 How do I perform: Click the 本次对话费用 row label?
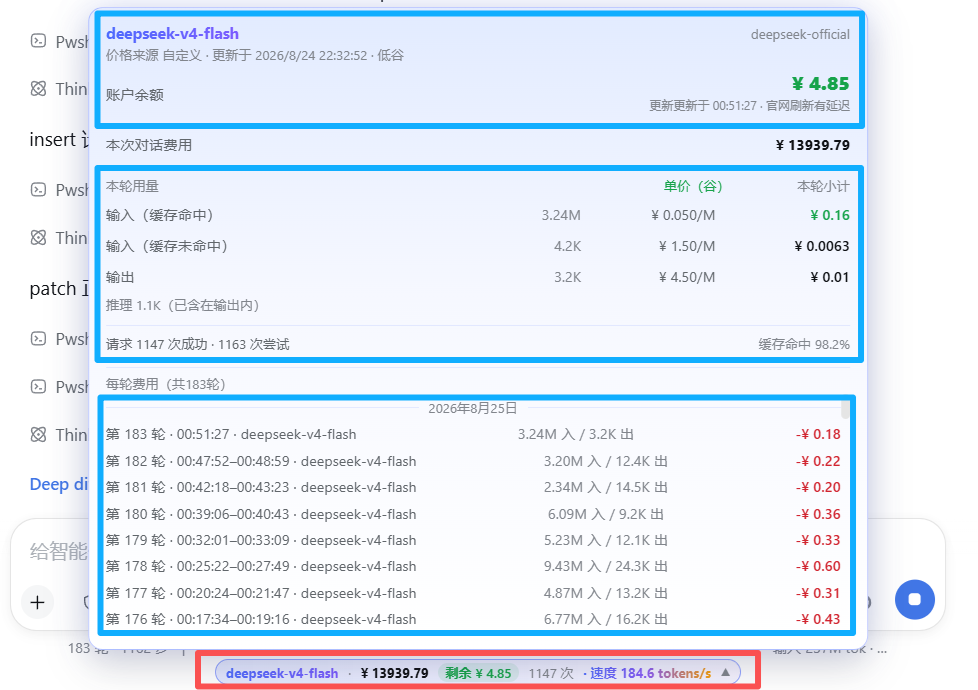[x=149, y=145]
